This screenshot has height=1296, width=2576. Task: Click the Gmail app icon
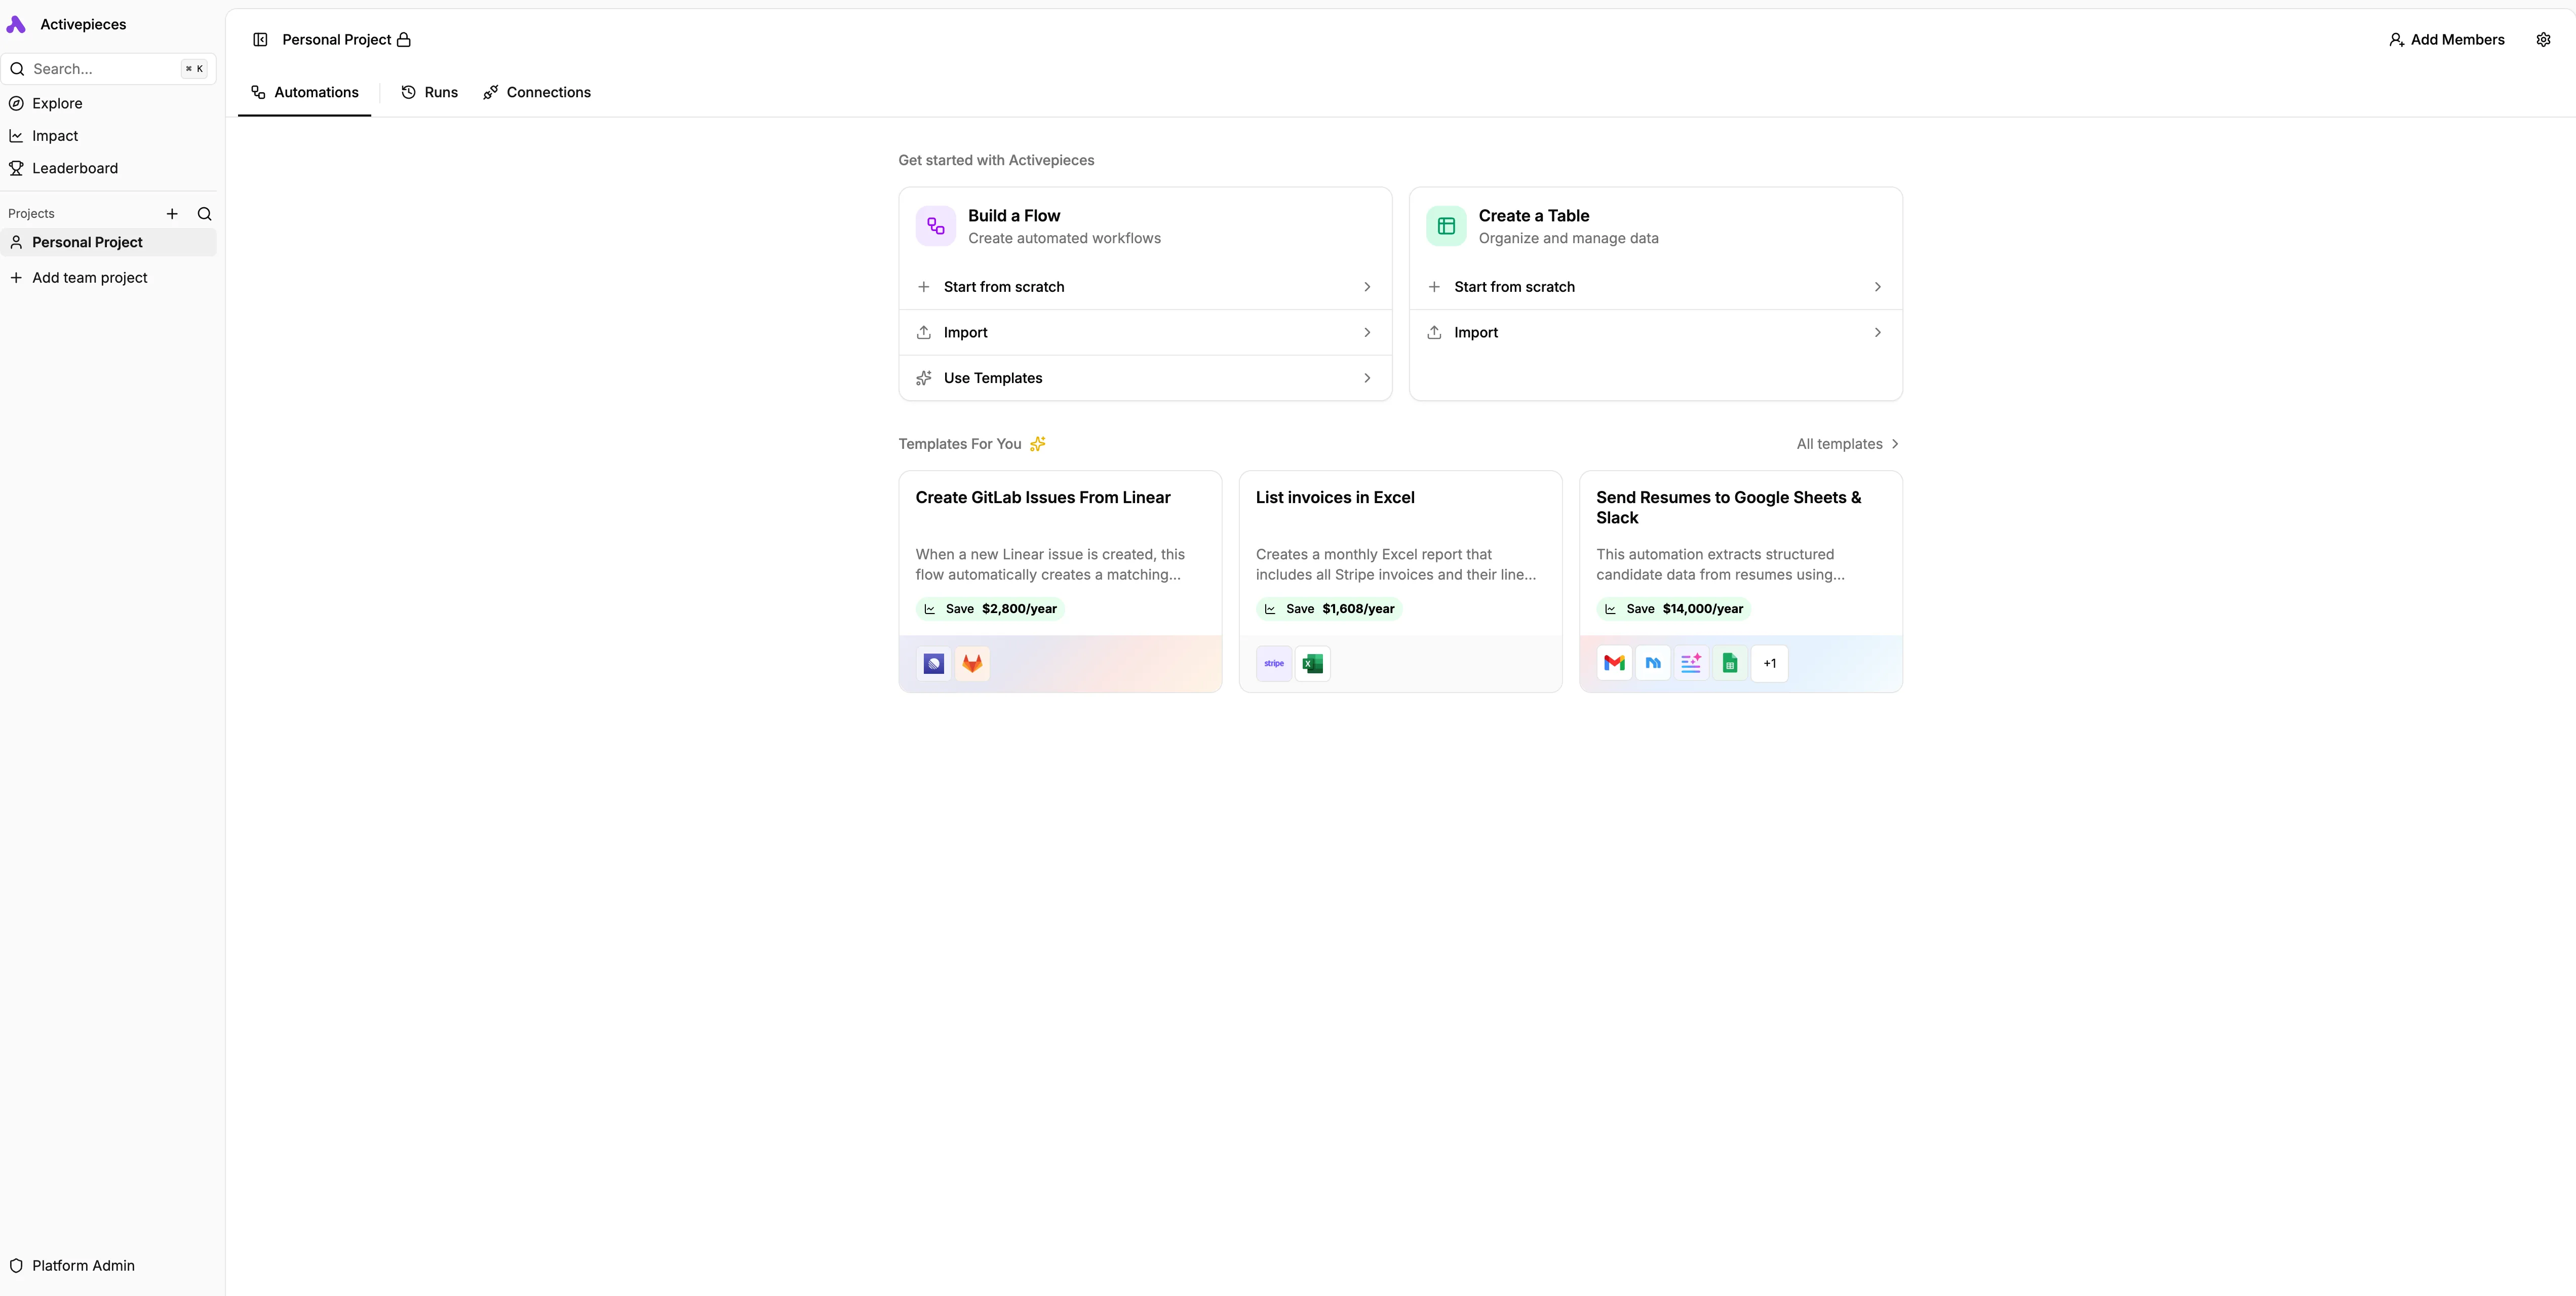[x=1614, y=664]
